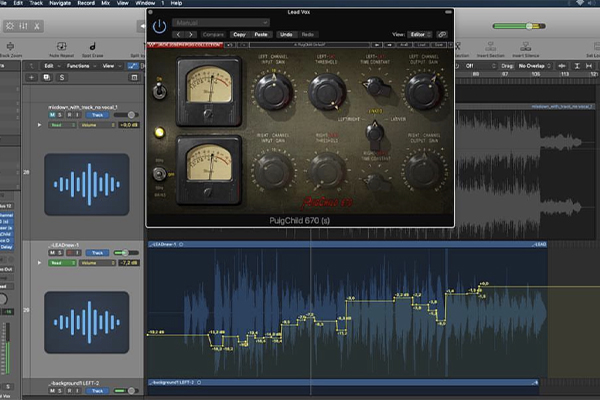Open the Edit menu in menu bar

18,3
